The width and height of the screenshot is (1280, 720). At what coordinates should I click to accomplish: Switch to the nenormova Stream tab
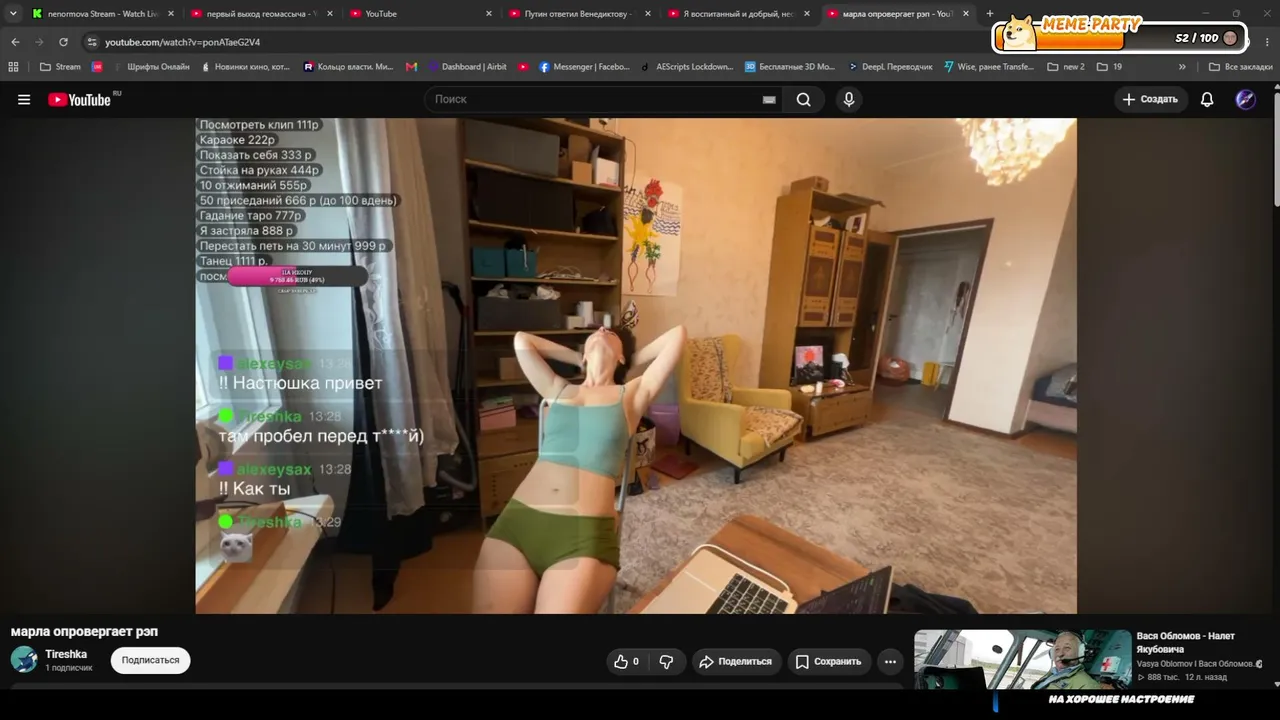[x=103, y=14]
